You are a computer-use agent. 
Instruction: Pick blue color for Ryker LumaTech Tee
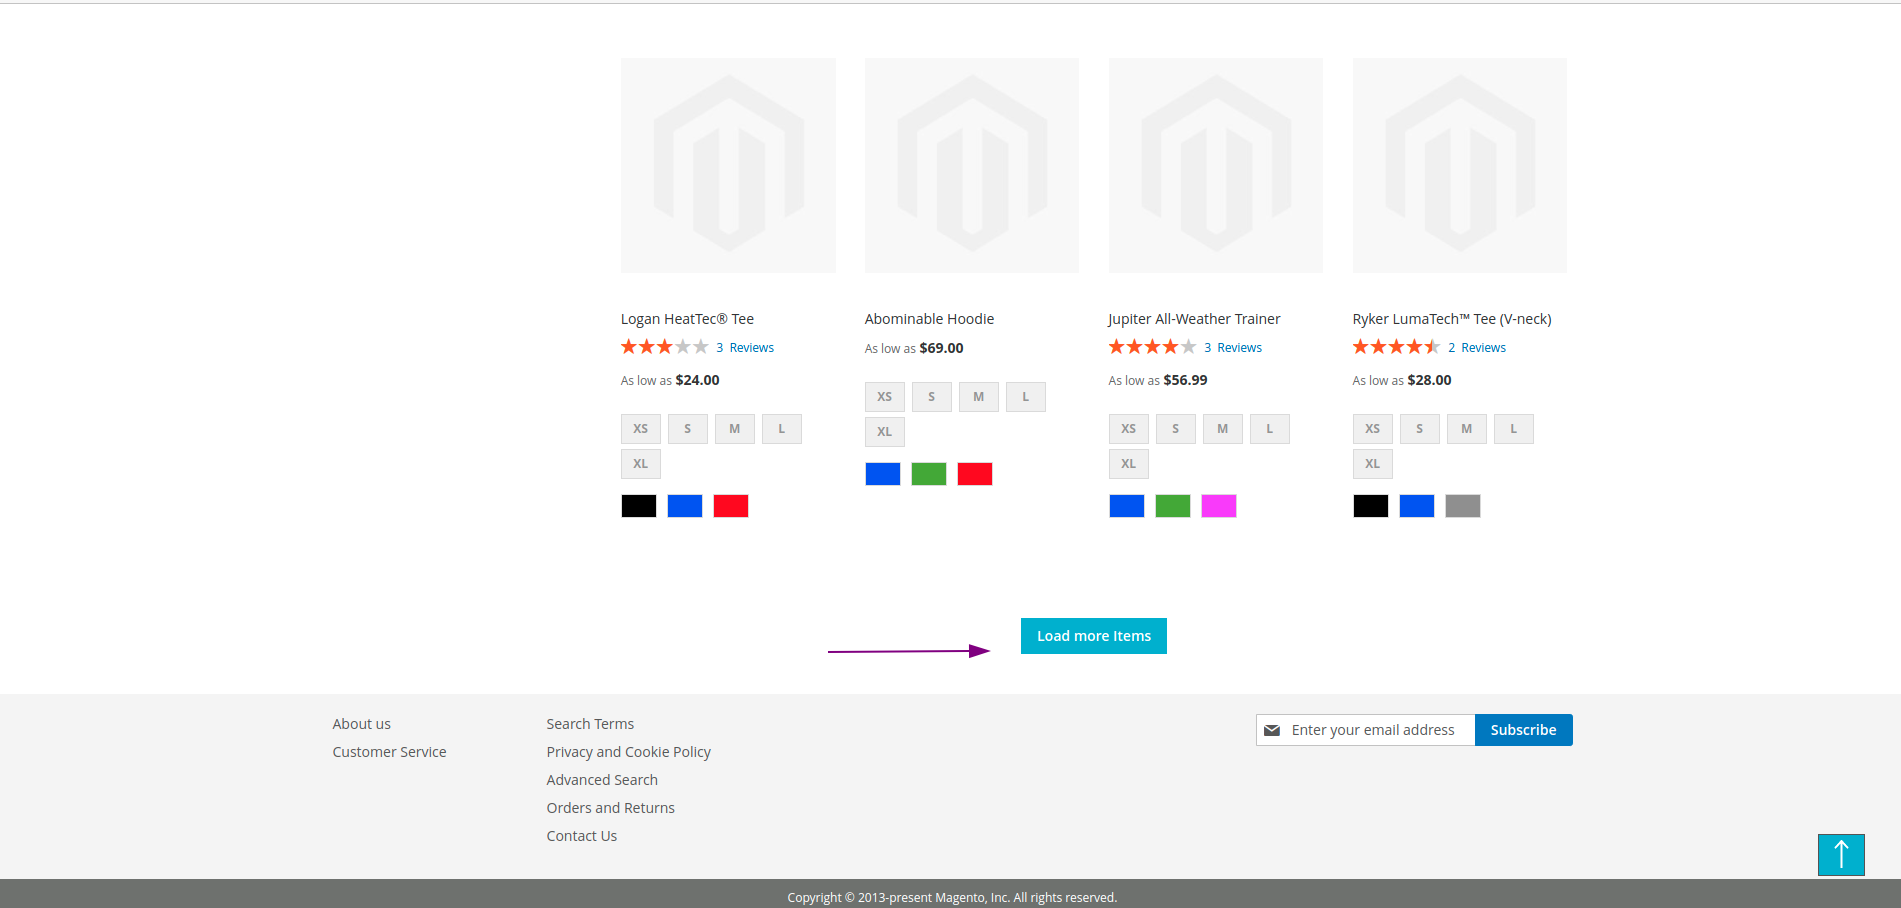pos(1417,506)
